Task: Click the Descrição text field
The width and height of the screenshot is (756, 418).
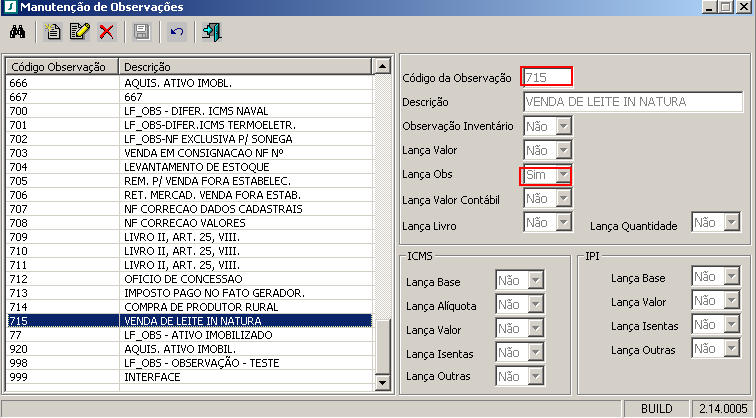Action: point(632,102)
